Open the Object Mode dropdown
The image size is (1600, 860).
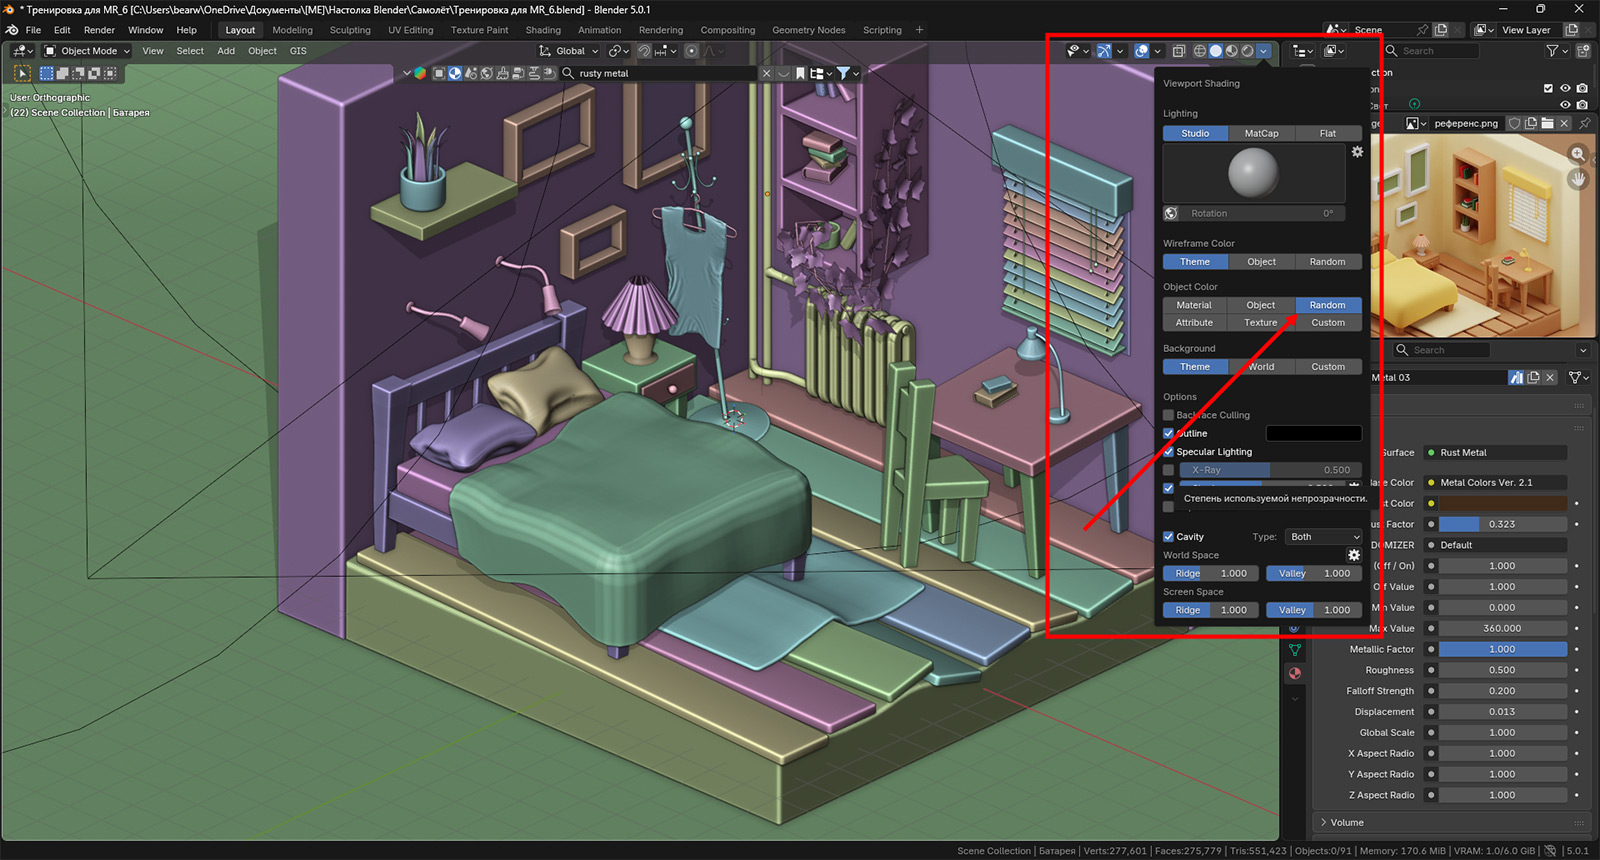88,51
